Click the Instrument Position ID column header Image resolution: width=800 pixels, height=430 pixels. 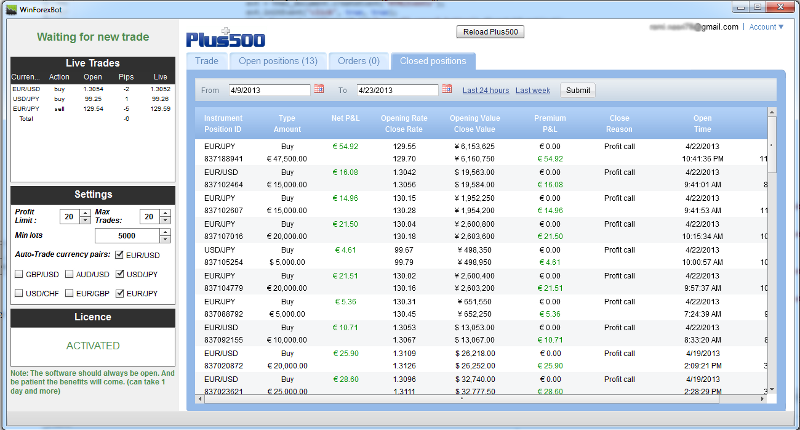[223, 123]
